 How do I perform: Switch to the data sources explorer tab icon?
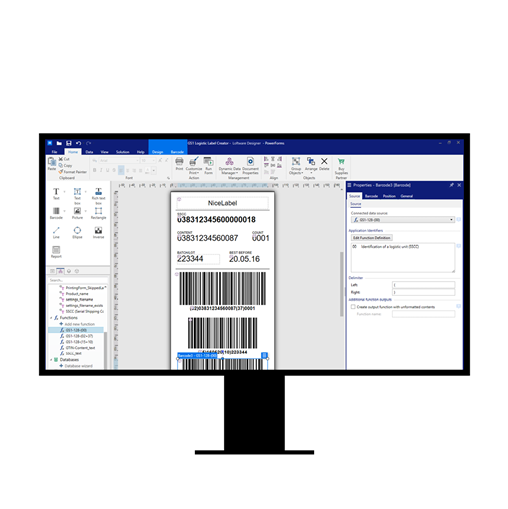tap(60, 271)
